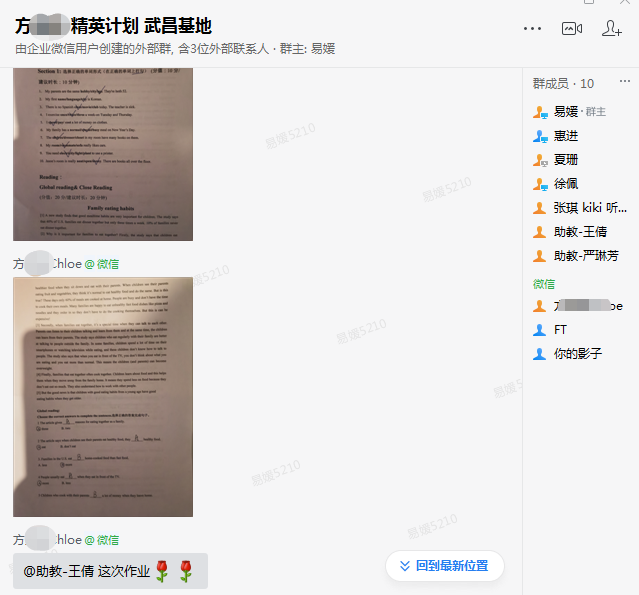
Task: Select member 徐佩 in the list
Action: pyautogui.click(x=566, y=184)
